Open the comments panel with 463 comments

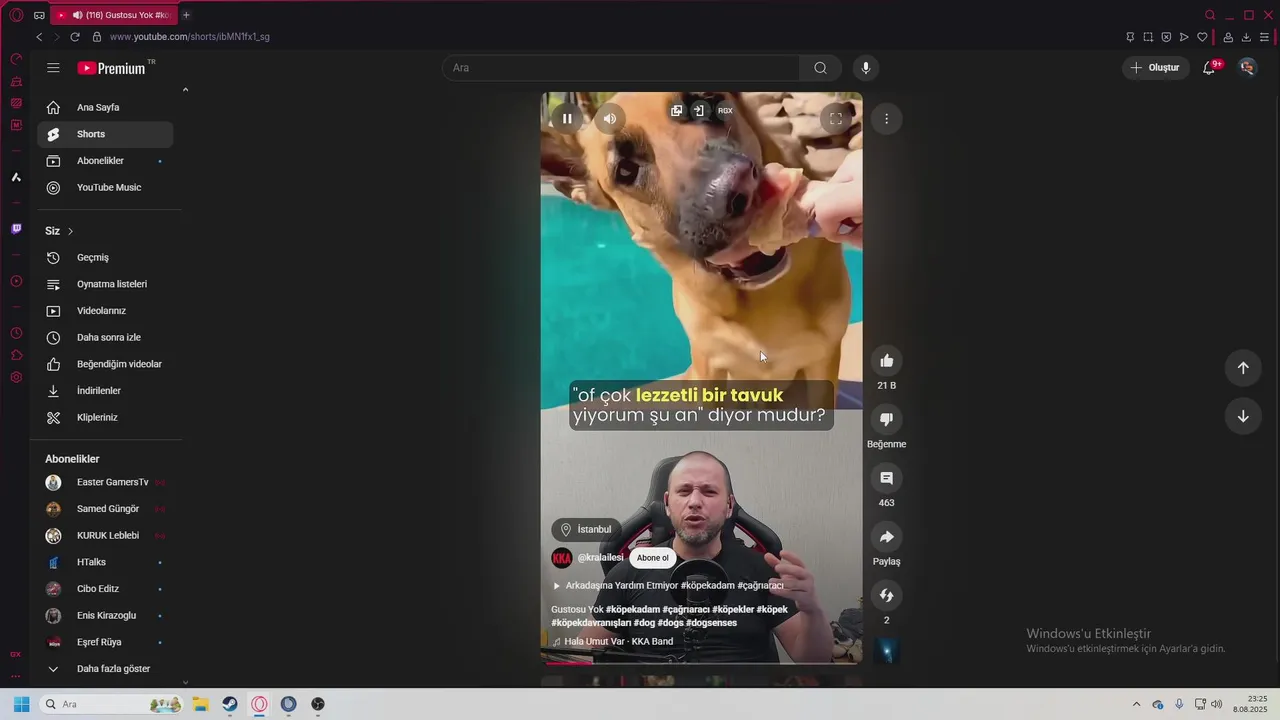point(886,478)
